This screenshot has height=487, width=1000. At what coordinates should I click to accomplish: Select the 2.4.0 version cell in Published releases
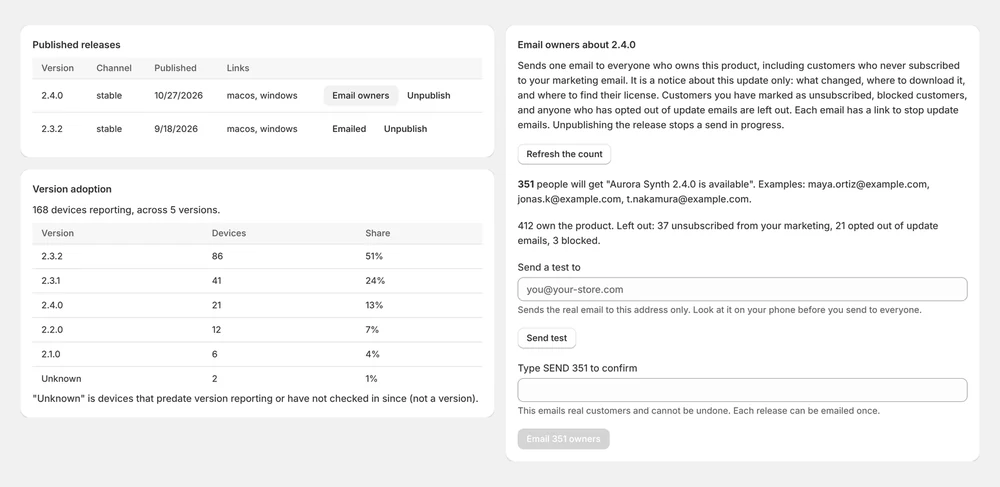(x=52, y=96)
